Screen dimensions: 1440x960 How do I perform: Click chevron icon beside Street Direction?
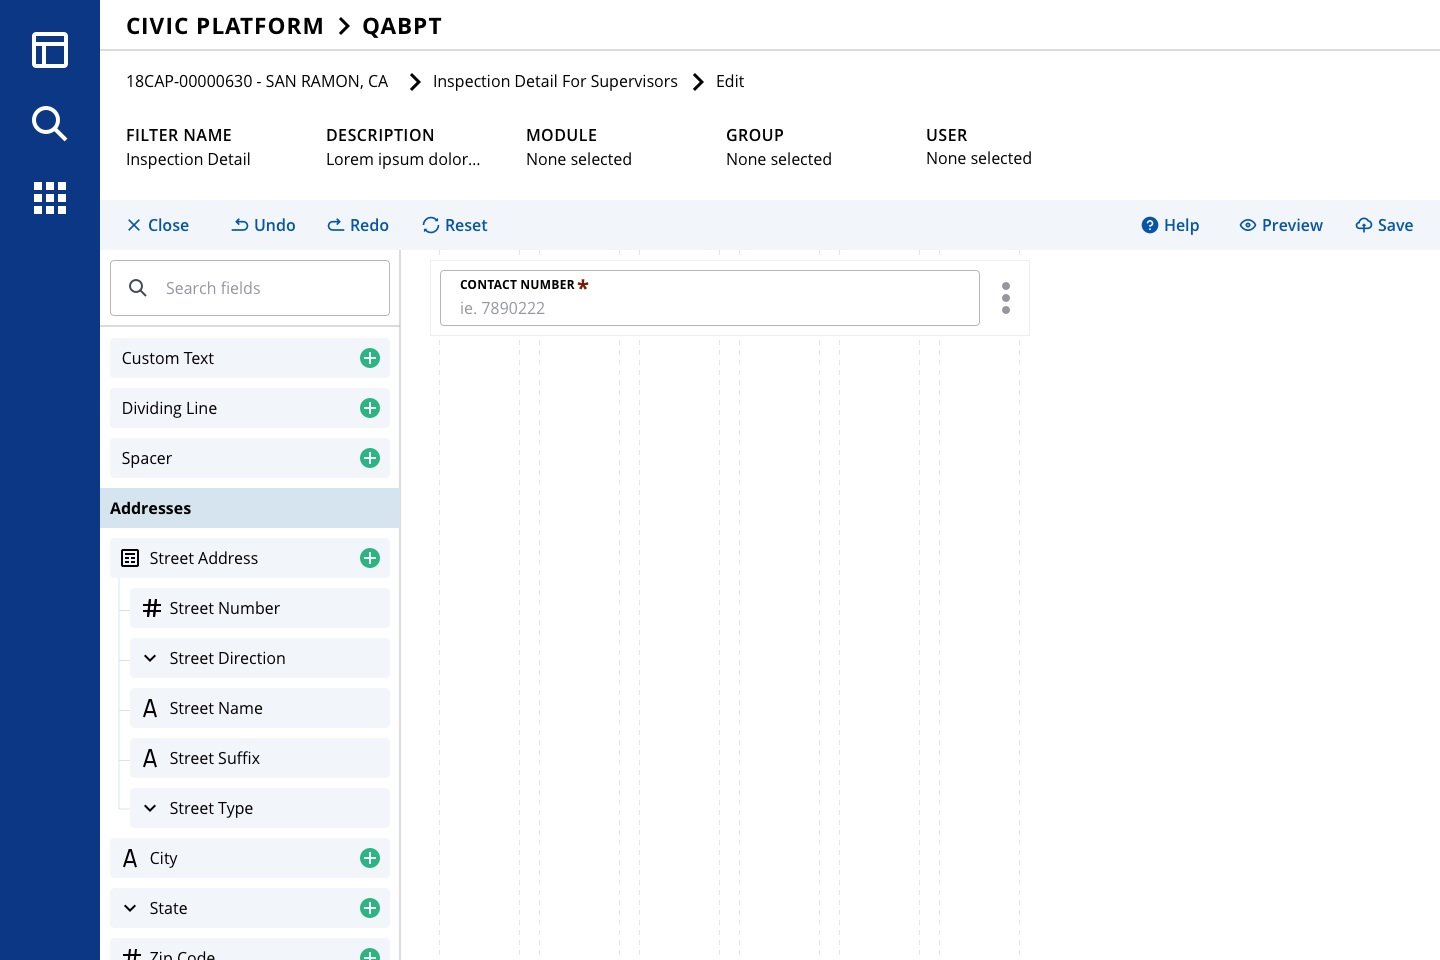150,658
